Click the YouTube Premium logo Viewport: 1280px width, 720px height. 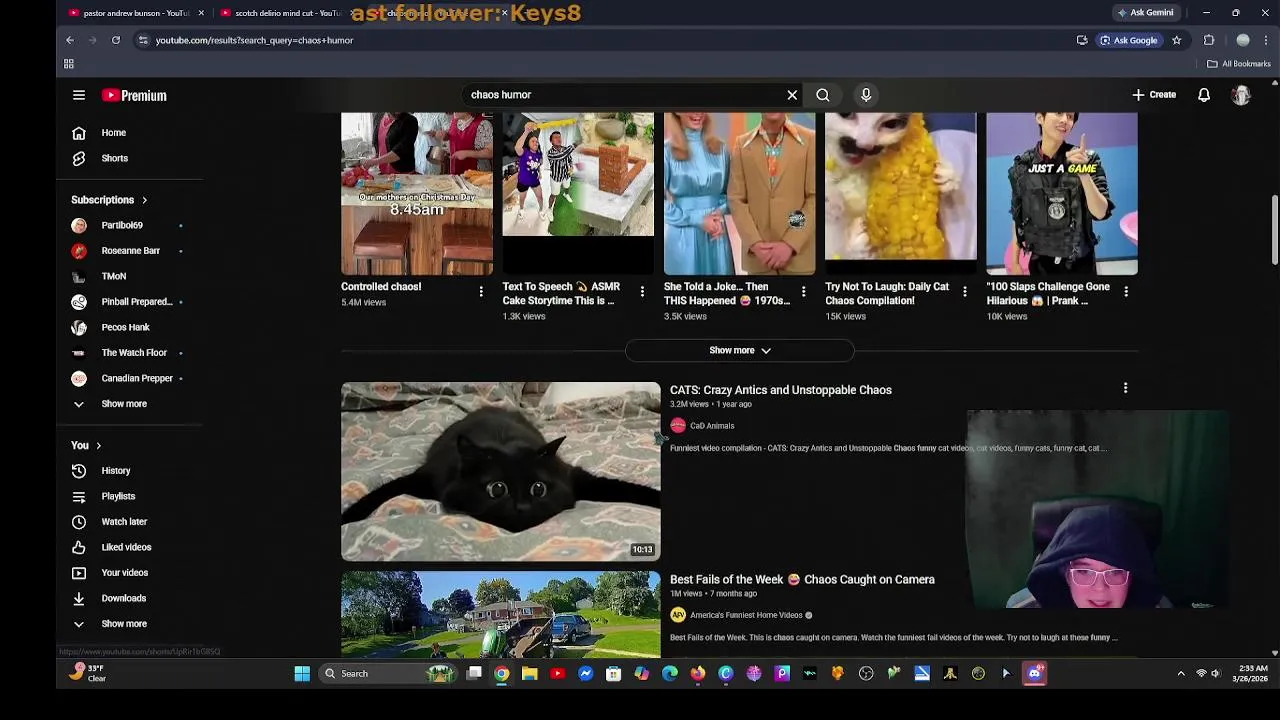134,95
